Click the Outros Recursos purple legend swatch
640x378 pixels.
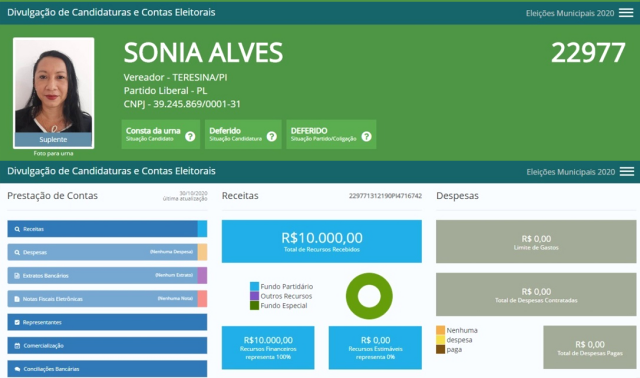(254, 296)
